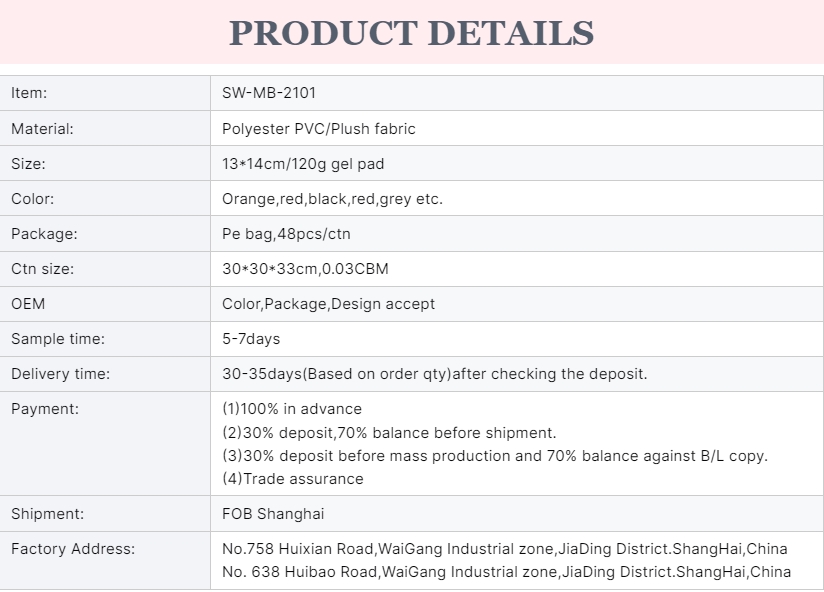This screenshot has height=592, width=824.
Task: Click the Polyester PVC/Plush fabric value
Action: point(318,128)
